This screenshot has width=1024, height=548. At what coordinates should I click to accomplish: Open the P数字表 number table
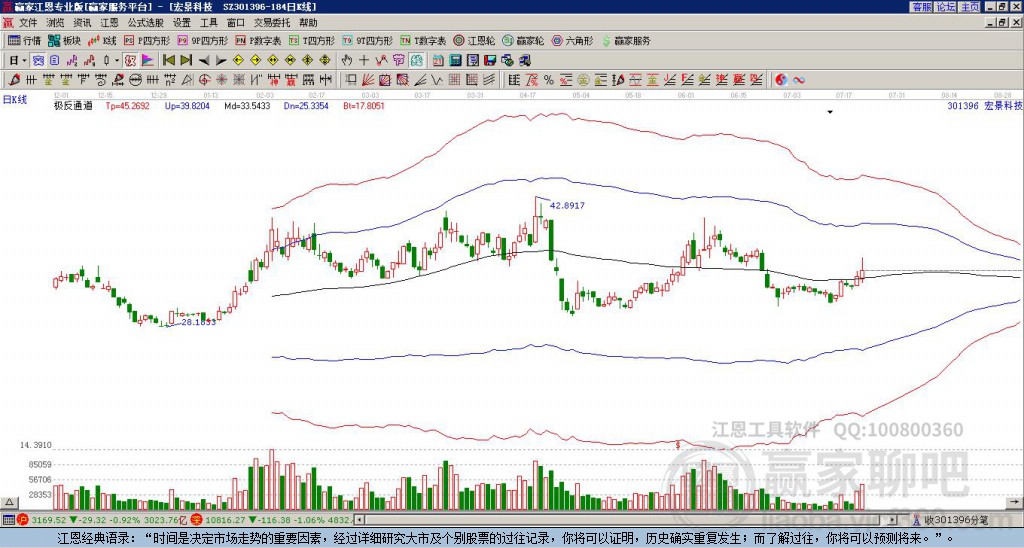pos(258,40)
